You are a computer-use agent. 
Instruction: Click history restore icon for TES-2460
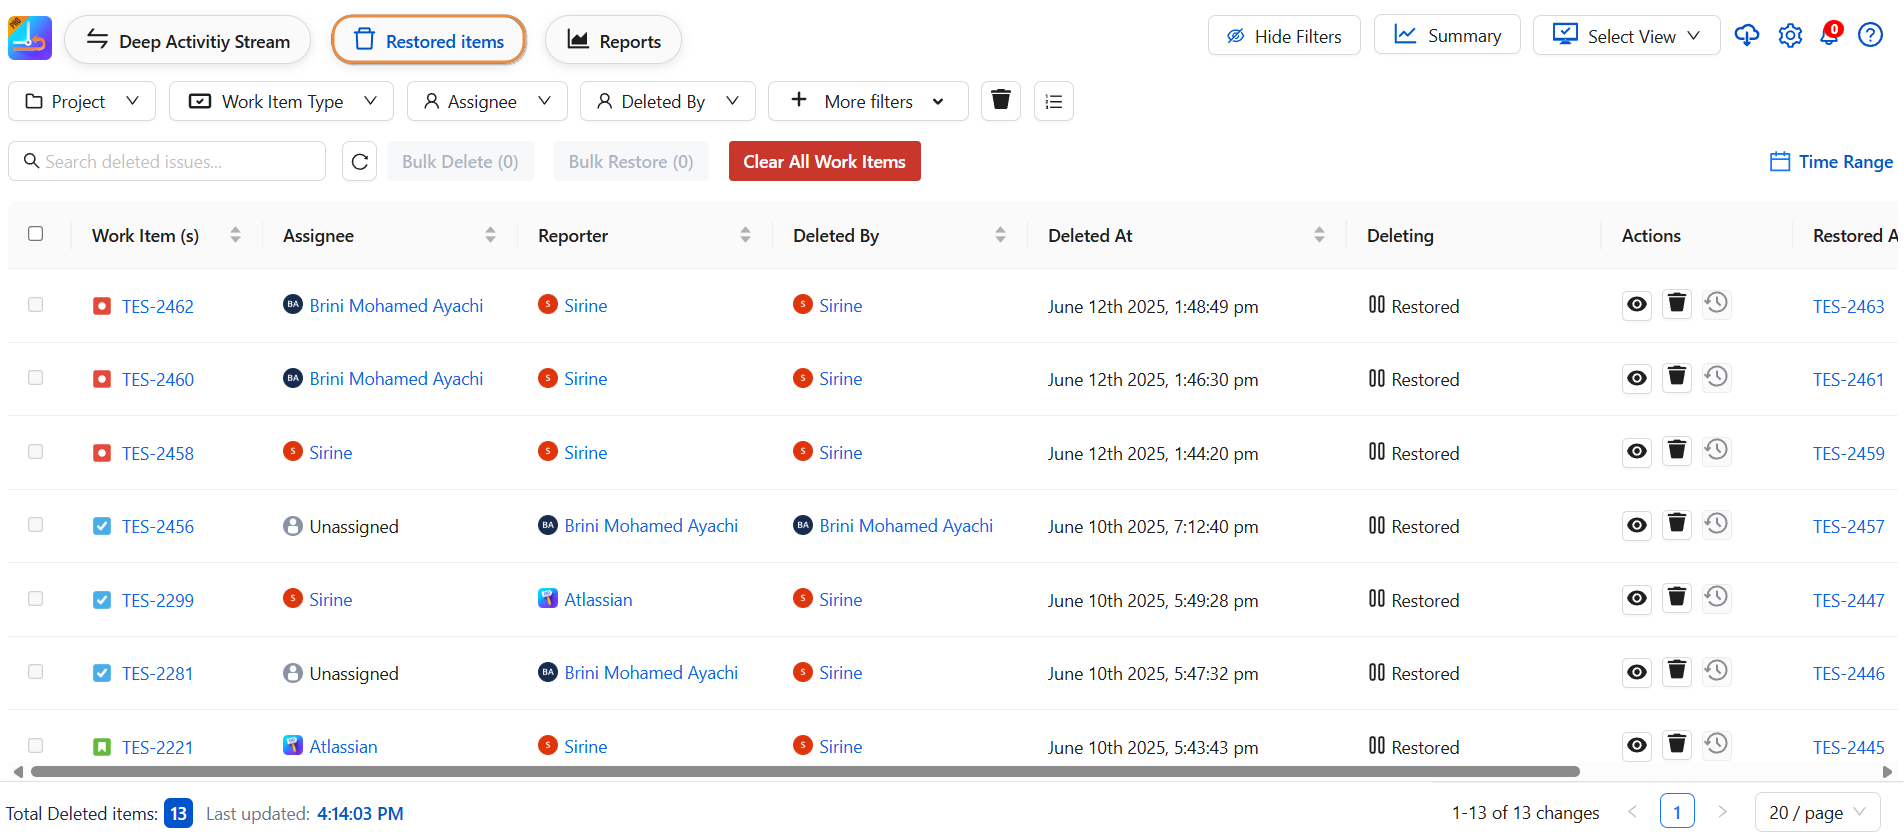pos(1716,377)
